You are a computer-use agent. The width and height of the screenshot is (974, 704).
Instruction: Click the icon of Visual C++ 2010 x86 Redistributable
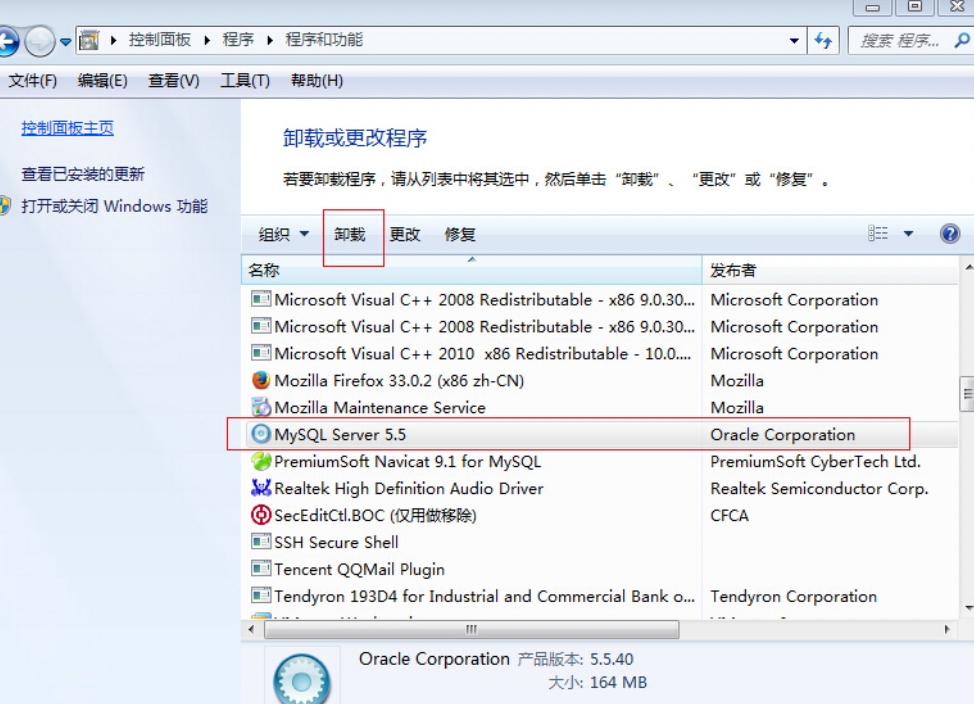coord(261,354)
